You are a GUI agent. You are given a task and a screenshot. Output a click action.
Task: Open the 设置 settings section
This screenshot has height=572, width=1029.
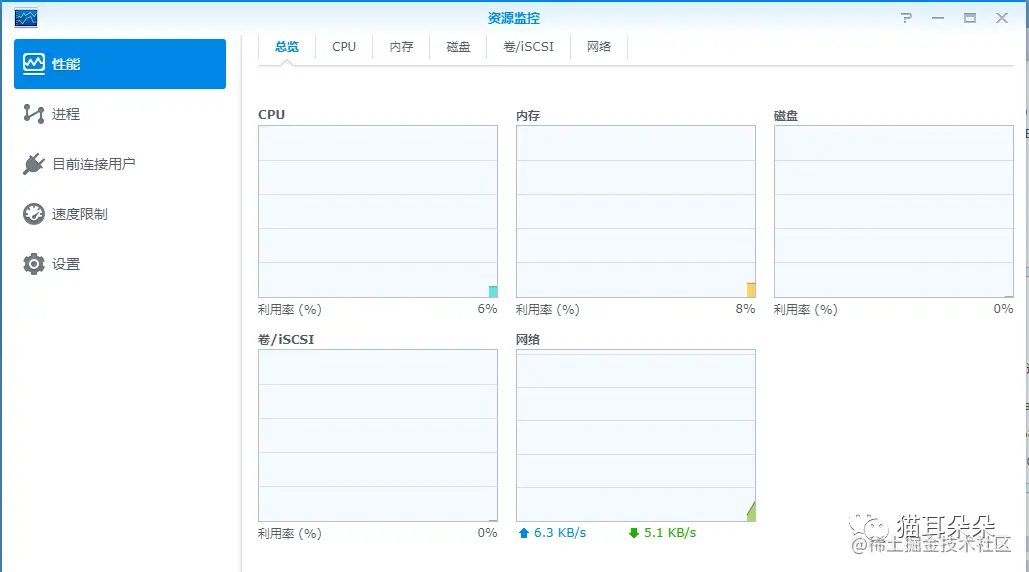tap(120, 264)
